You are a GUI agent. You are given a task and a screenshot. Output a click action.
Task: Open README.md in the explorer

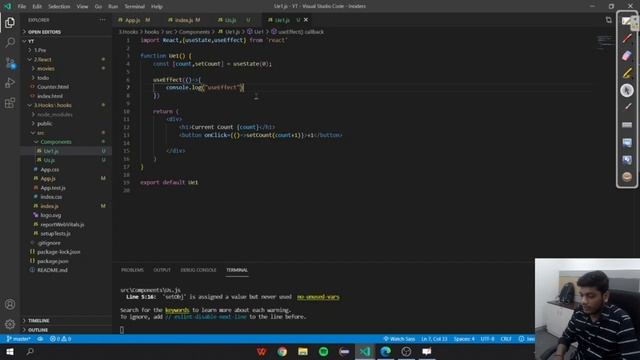click(x=66, y=270)
